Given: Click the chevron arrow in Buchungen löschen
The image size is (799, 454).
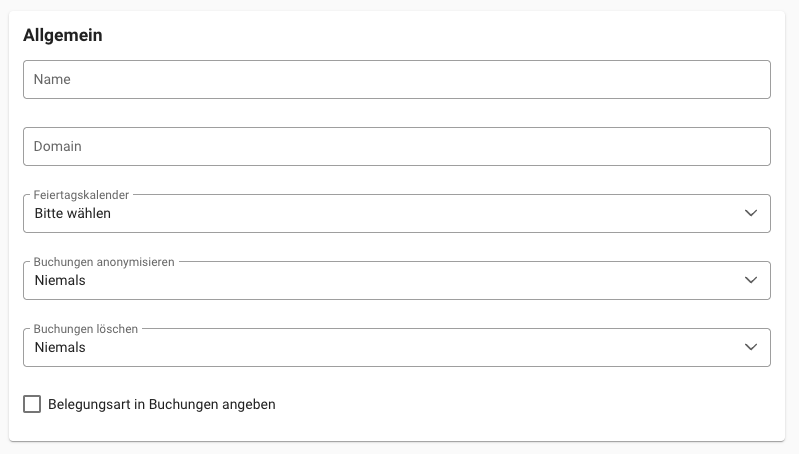Looking at the screenshot, I should click(x=752, y=348).
